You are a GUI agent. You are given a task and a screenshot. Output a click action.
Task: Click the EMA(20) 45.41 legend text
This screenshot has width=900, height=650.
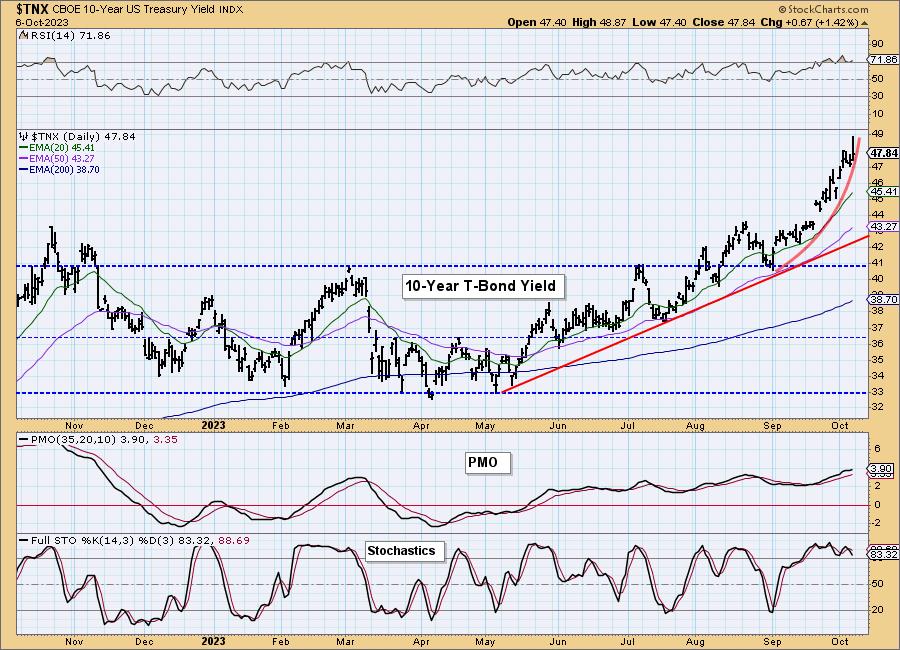(61, 148)
